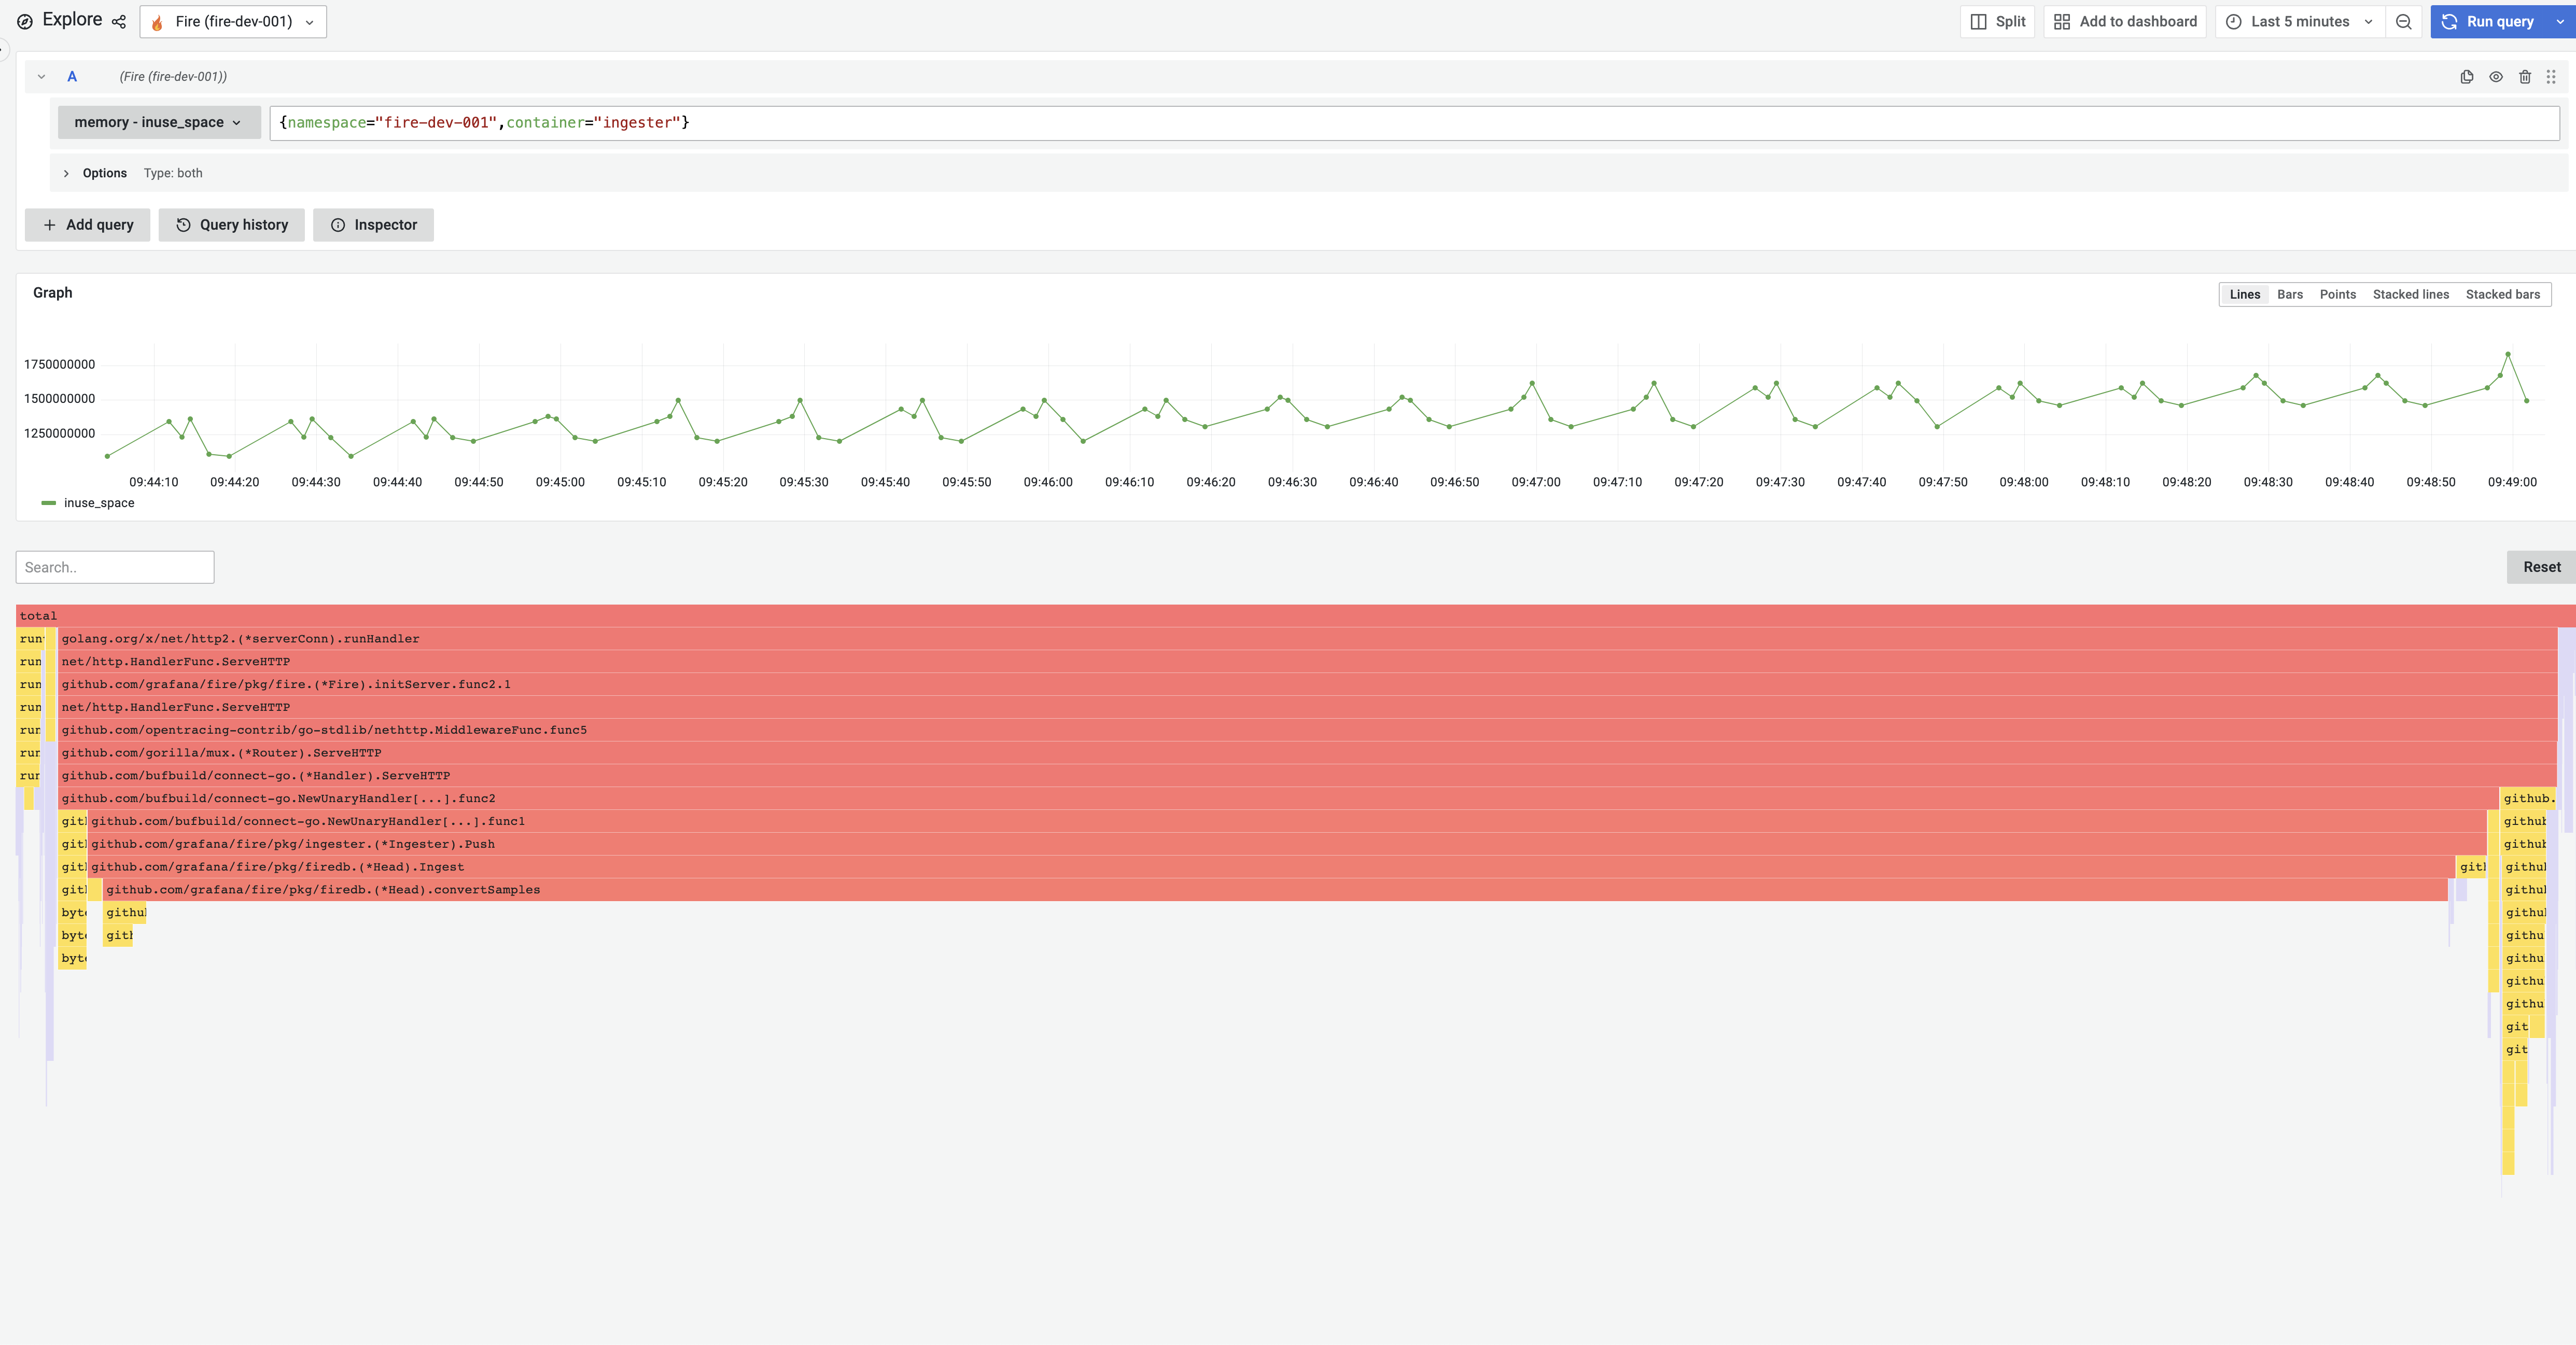Click the zoom out magnifier icon
The height and width of the screenshot is (1345, 2576).
point(2404,21)
